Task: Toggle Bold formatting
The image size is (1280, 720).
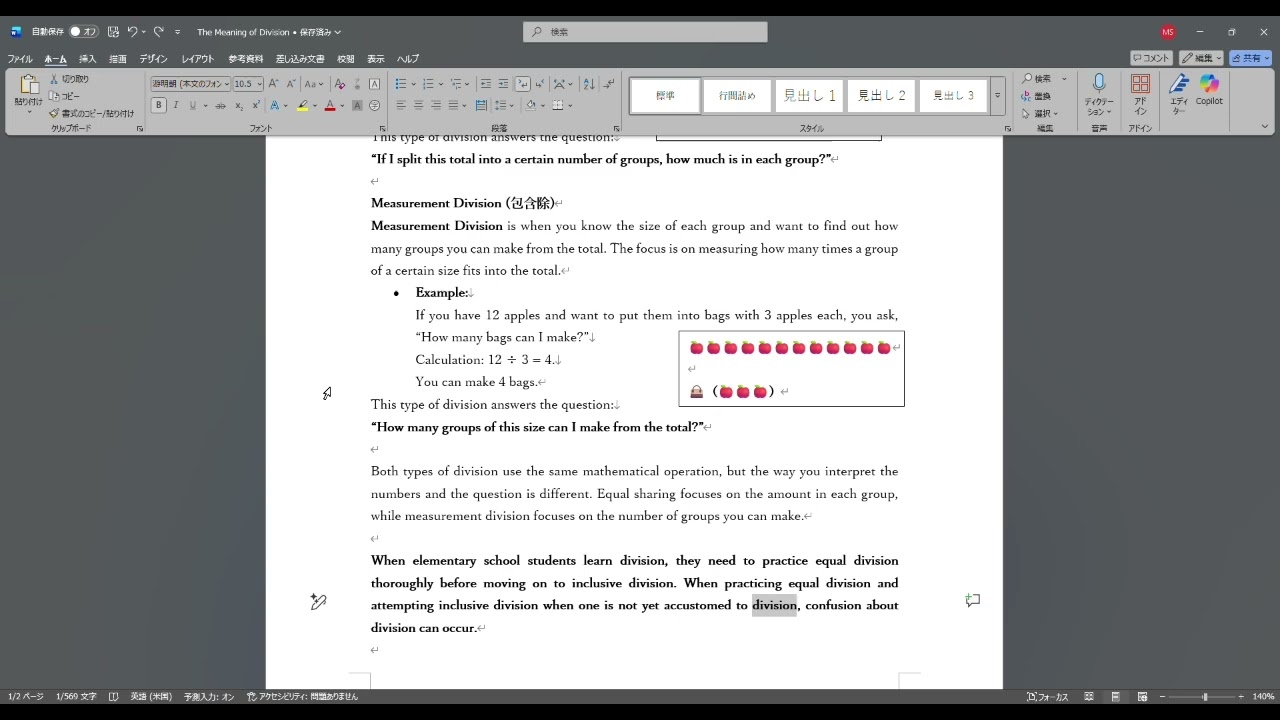Action: 159,105
